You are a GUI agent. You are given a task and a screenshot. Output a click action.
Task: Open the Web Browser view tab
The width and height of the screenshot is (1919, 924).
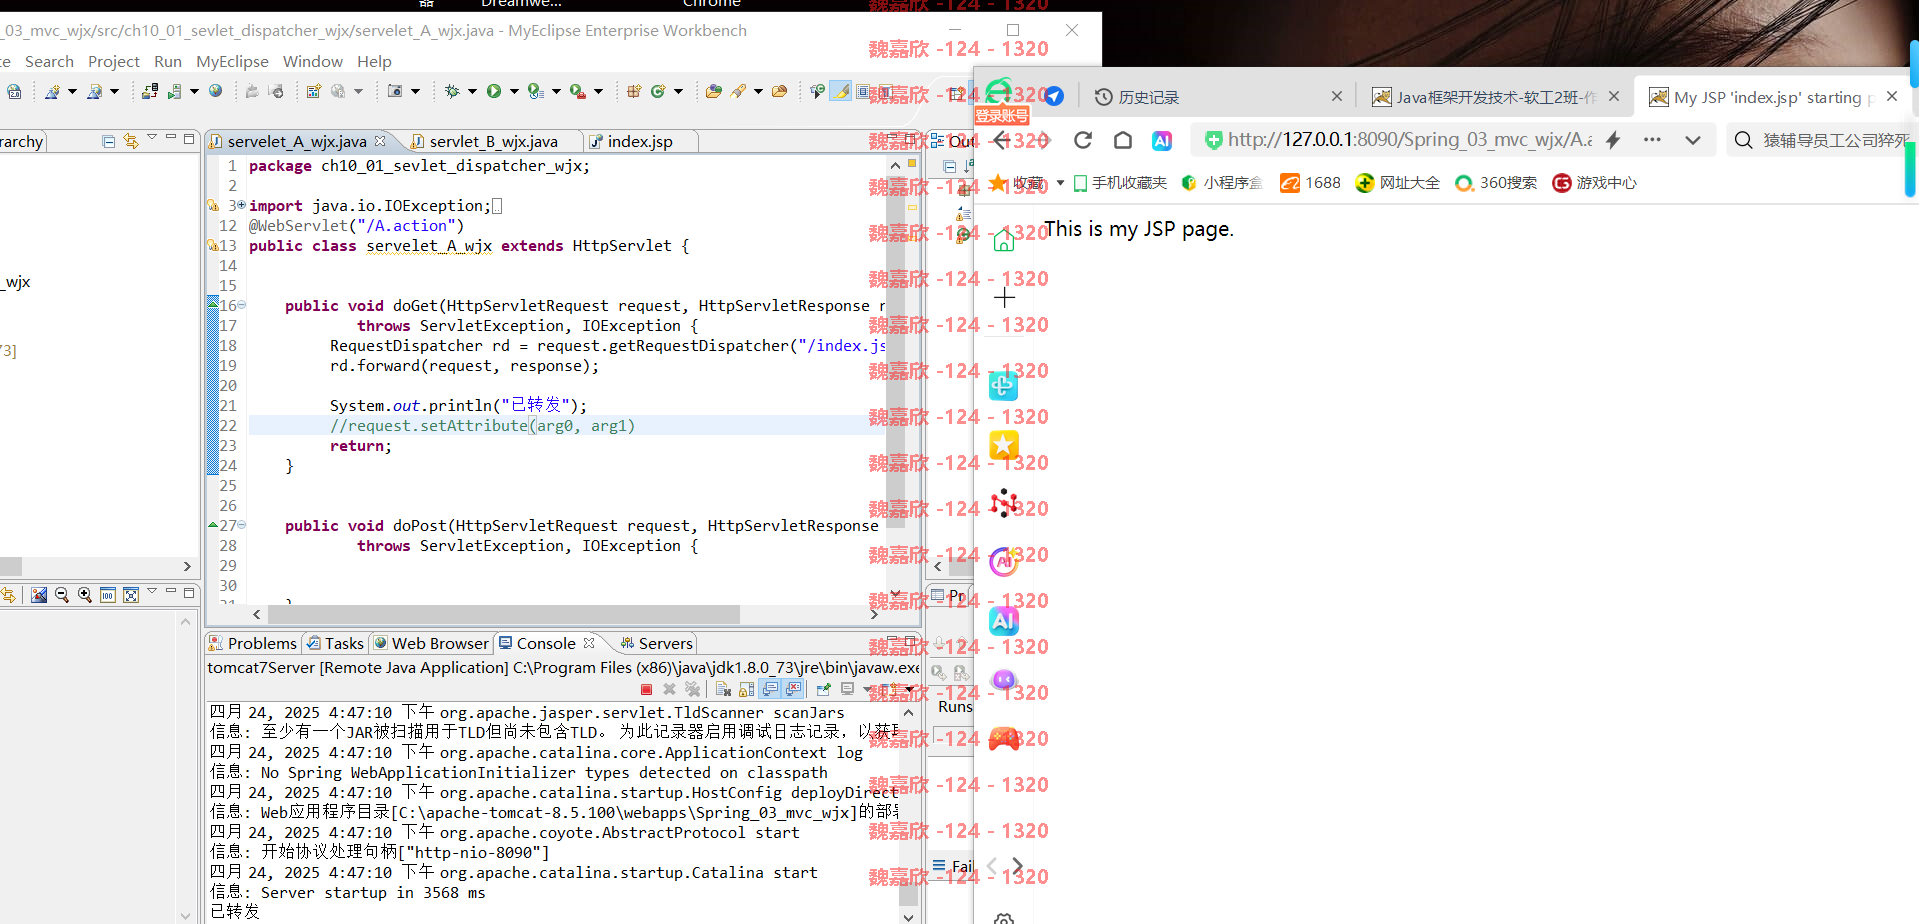[x=431, y=643]
